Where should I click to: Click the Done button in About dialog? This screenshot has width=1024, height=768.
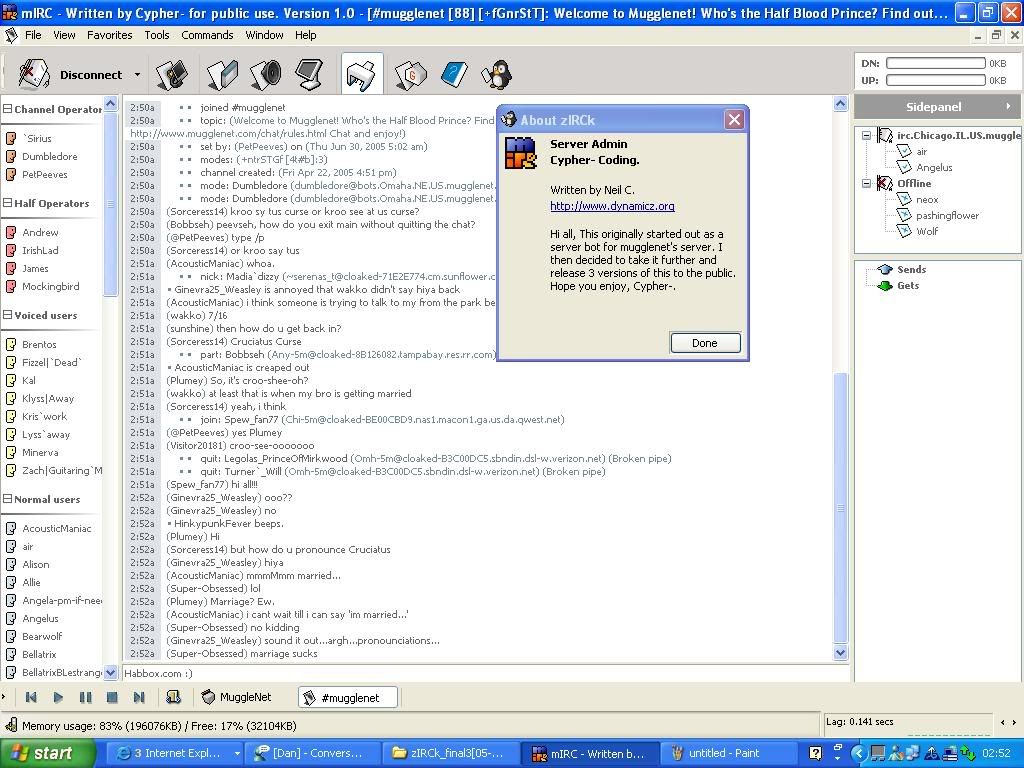tap(705, 343)
